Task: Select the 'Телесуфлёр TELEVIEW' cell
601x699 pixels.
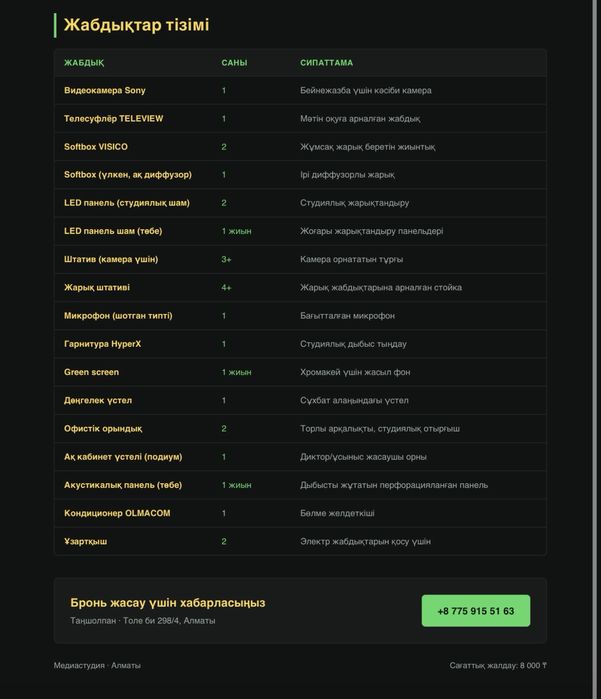Action: point(113,119)
